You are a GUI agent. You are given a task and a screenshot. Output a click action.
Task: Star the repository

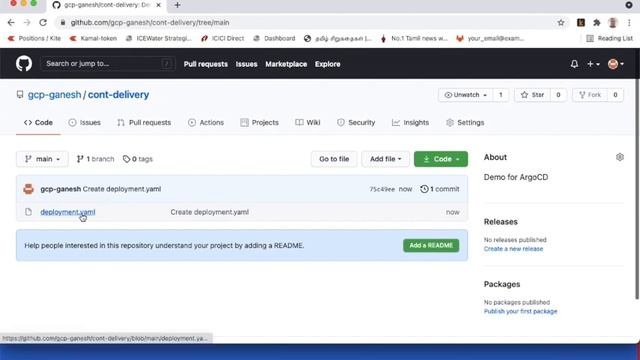[x=532, y=95]
